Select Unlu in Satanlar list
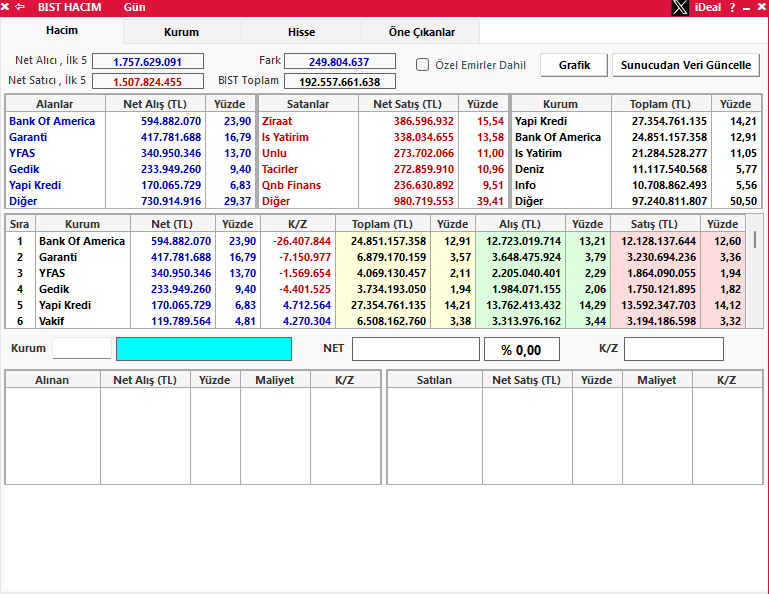The width and height of the screenshot is (769, 594). 274,153
